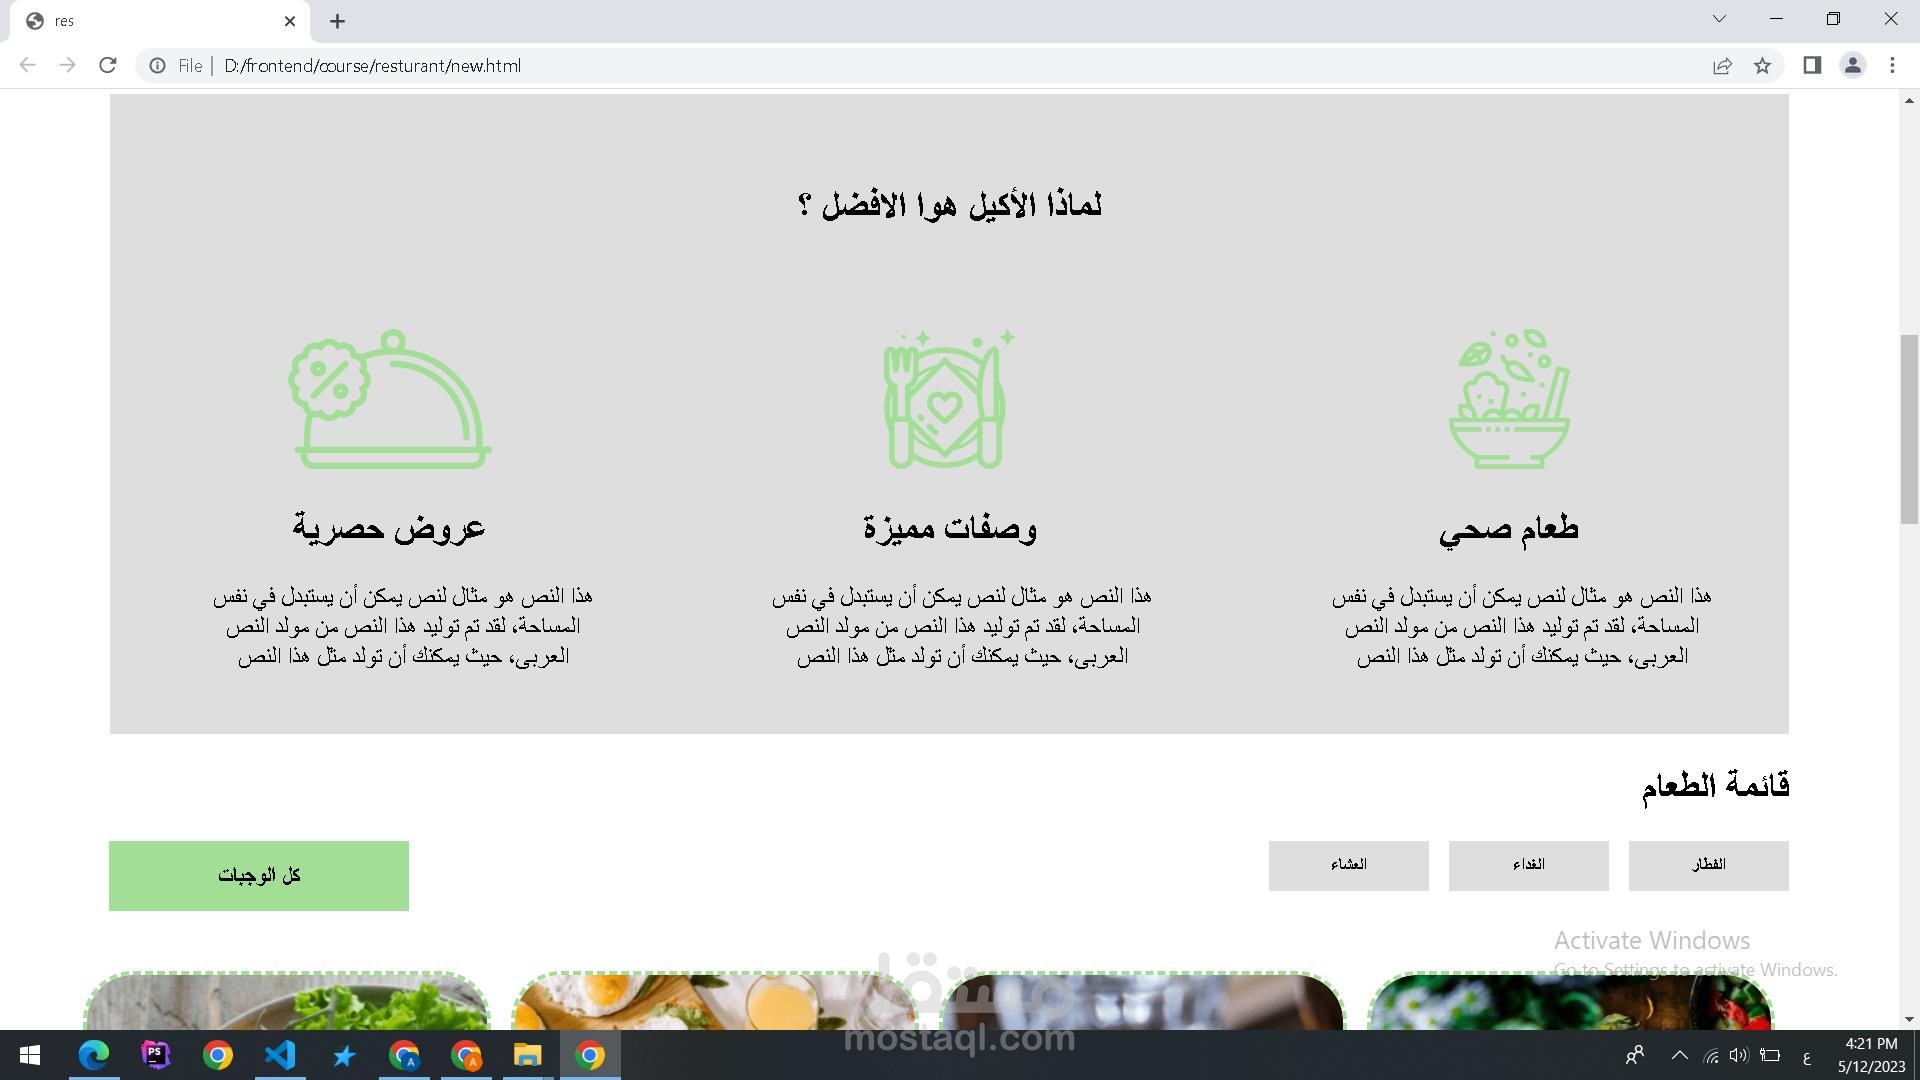
Task: Open Chrome three-dot menu
Action: 1892,66
